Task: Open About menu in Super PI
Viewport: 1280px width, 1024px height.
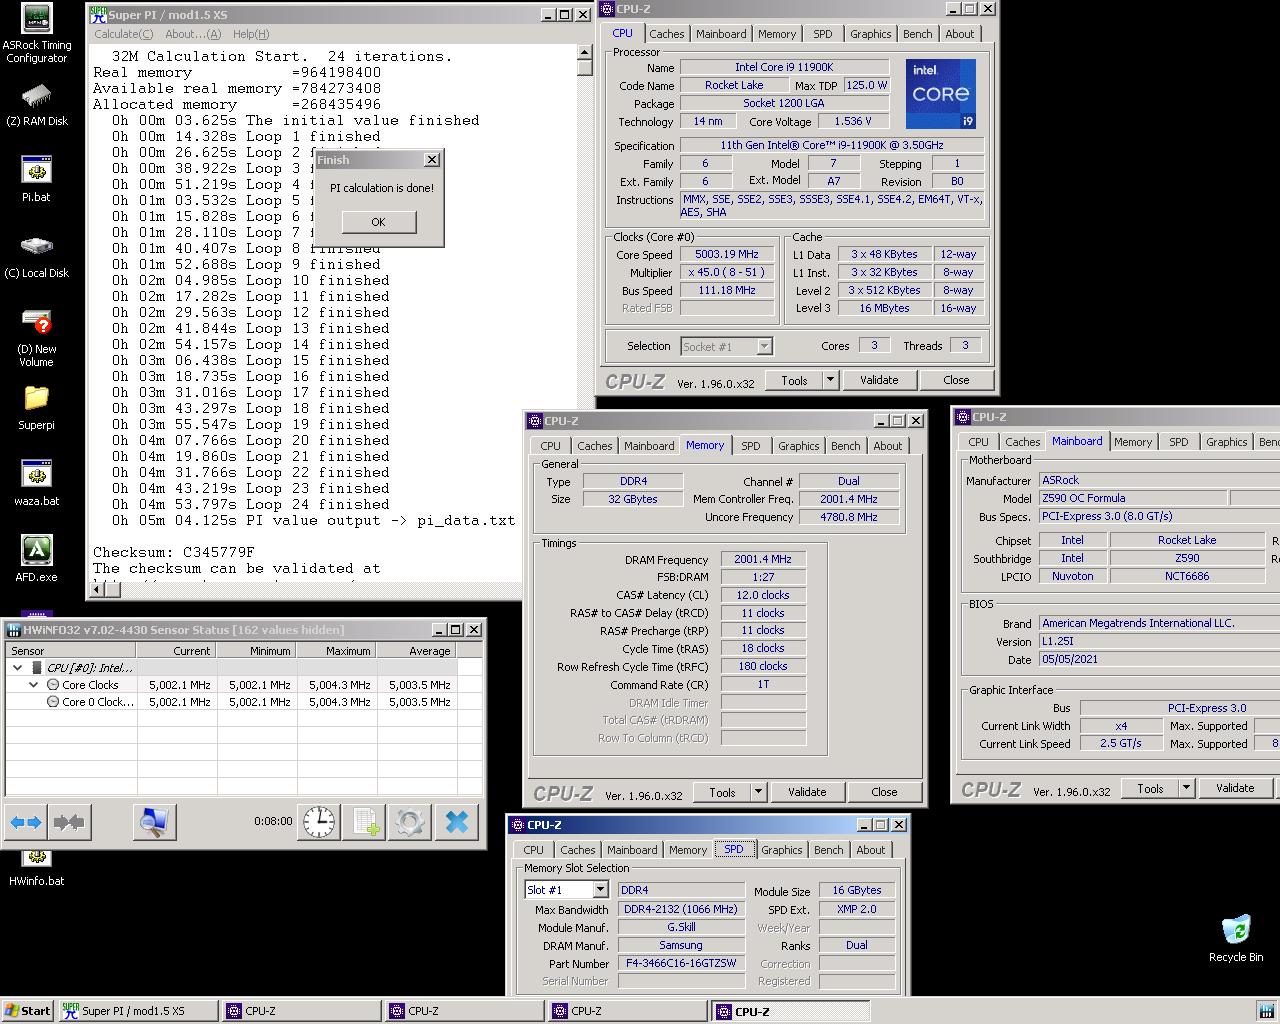Action: click(x=193, y=34)
